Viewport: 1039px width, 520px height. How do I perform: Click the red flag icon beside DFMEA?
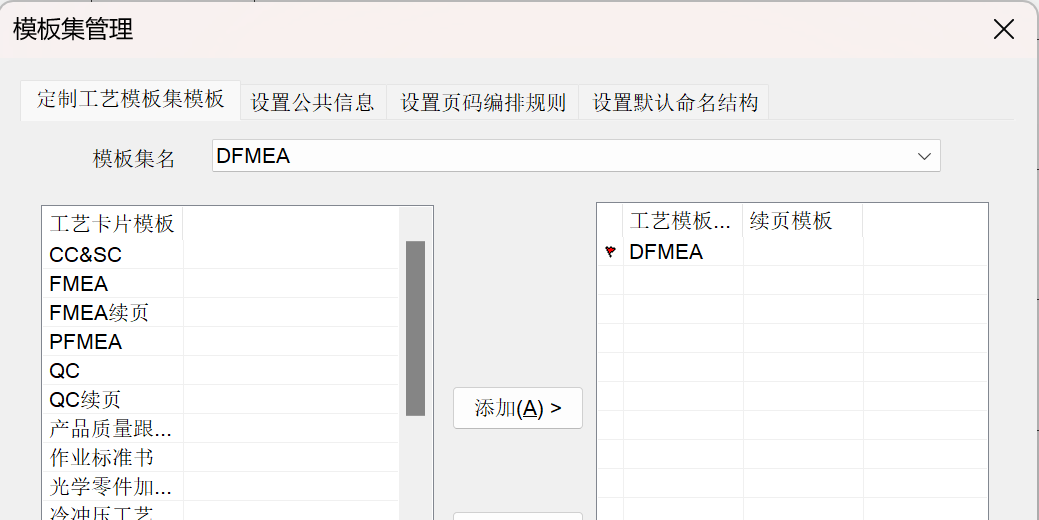tap(610, 252)
